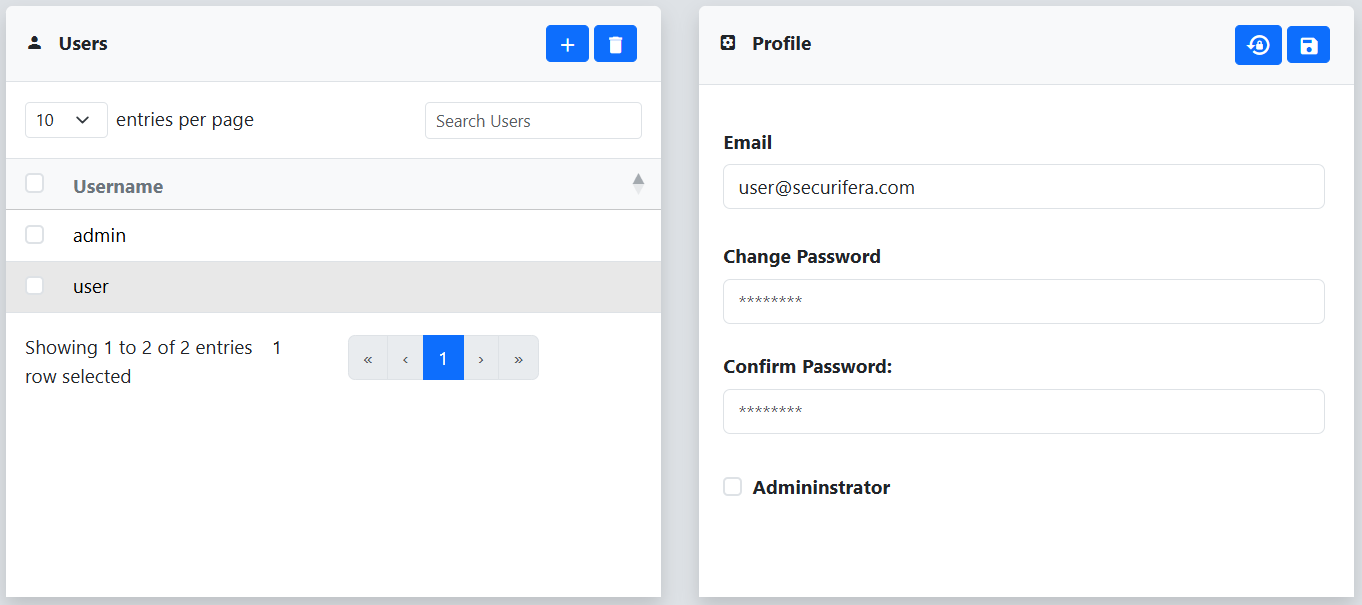This screenshot has width=1362, height=605.
Task: Click the Admininstrator label
Action: (821, 487)
